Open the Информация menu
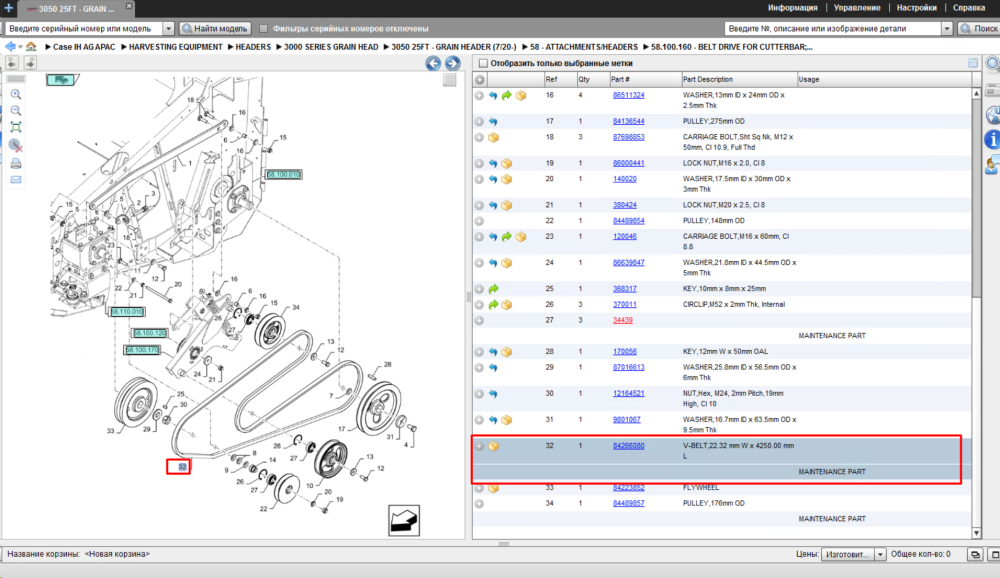The width and height of the screenshot is (1000, 578). [792, 8]
